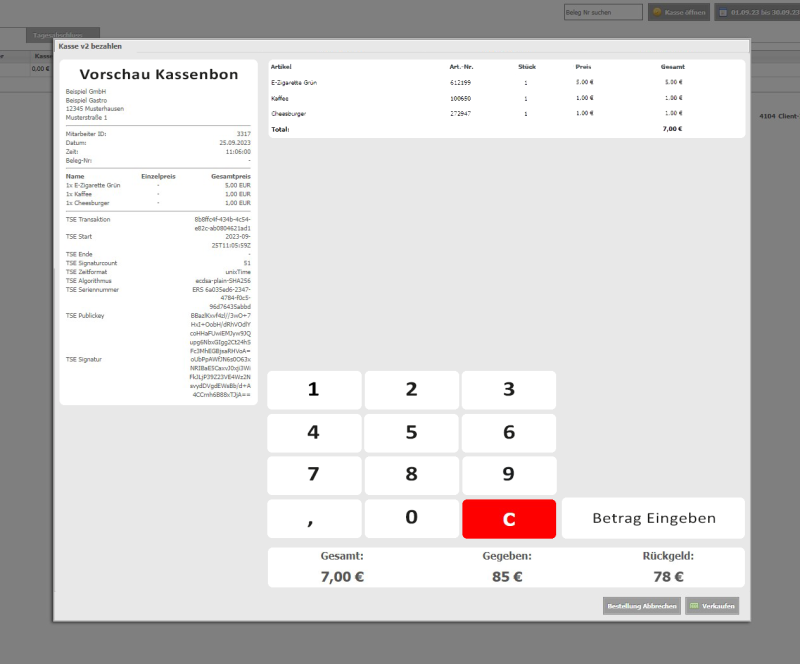Click the receipt date 25.09.2023

[x=235, y=143]
